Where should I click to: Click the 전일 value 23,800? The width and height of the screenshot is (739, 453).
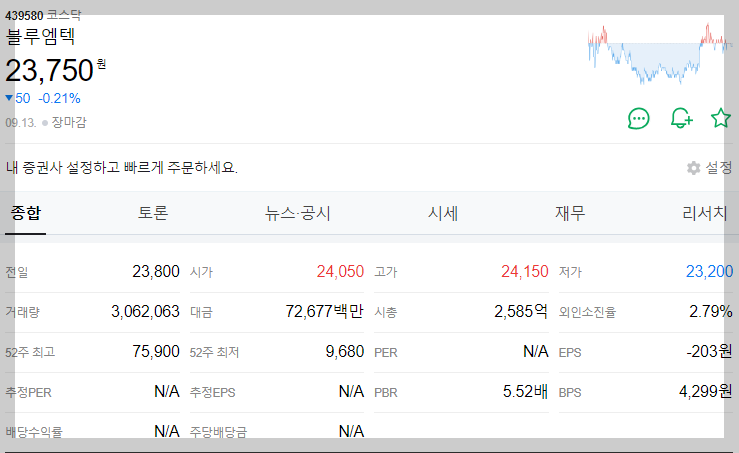pyautogui.click(x=156, y=272)
